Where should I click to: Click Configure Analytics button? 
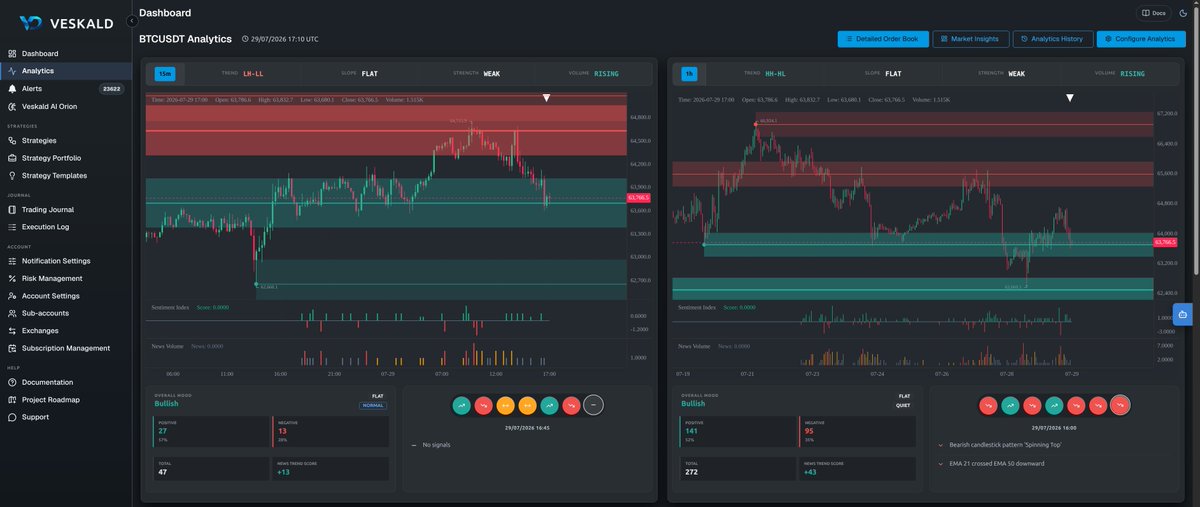tap(1141, 39)
